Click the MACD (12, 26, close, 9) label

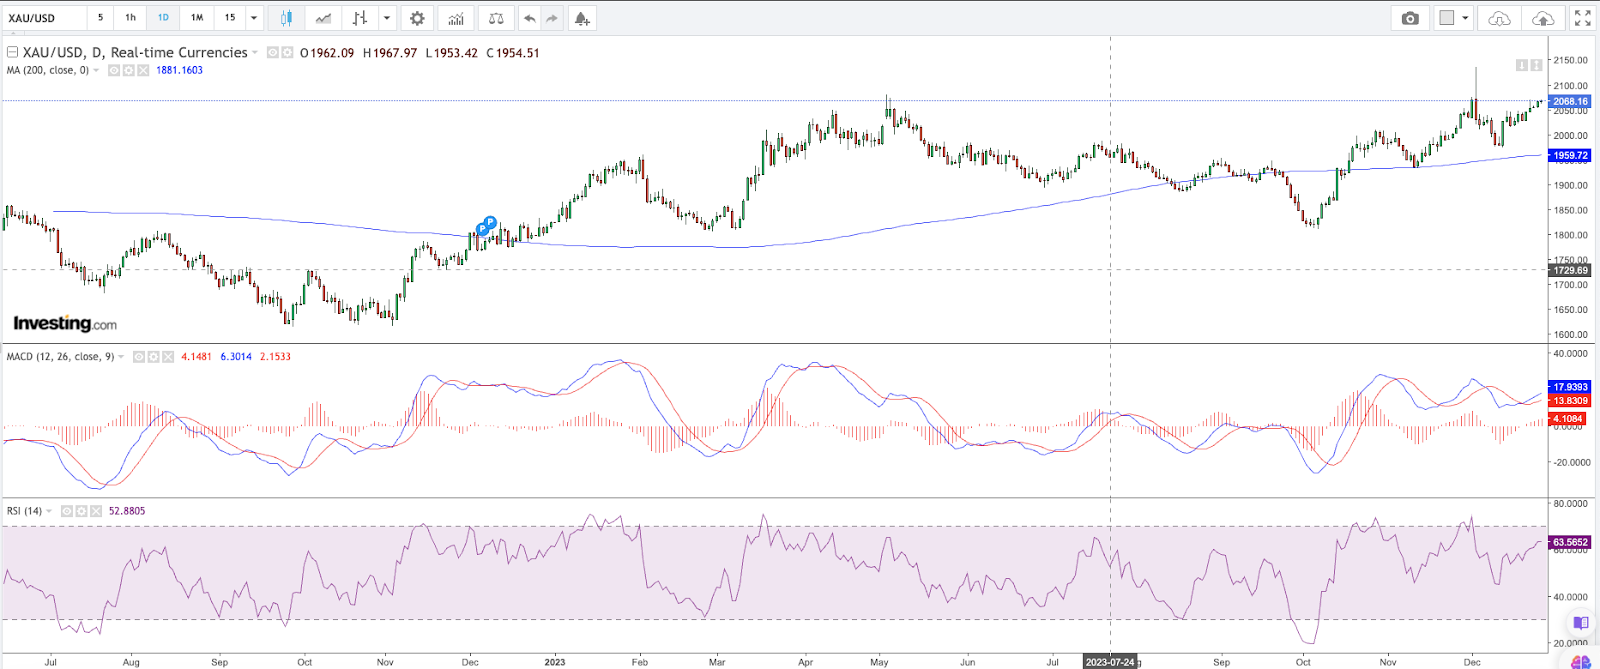pos(60,356)
